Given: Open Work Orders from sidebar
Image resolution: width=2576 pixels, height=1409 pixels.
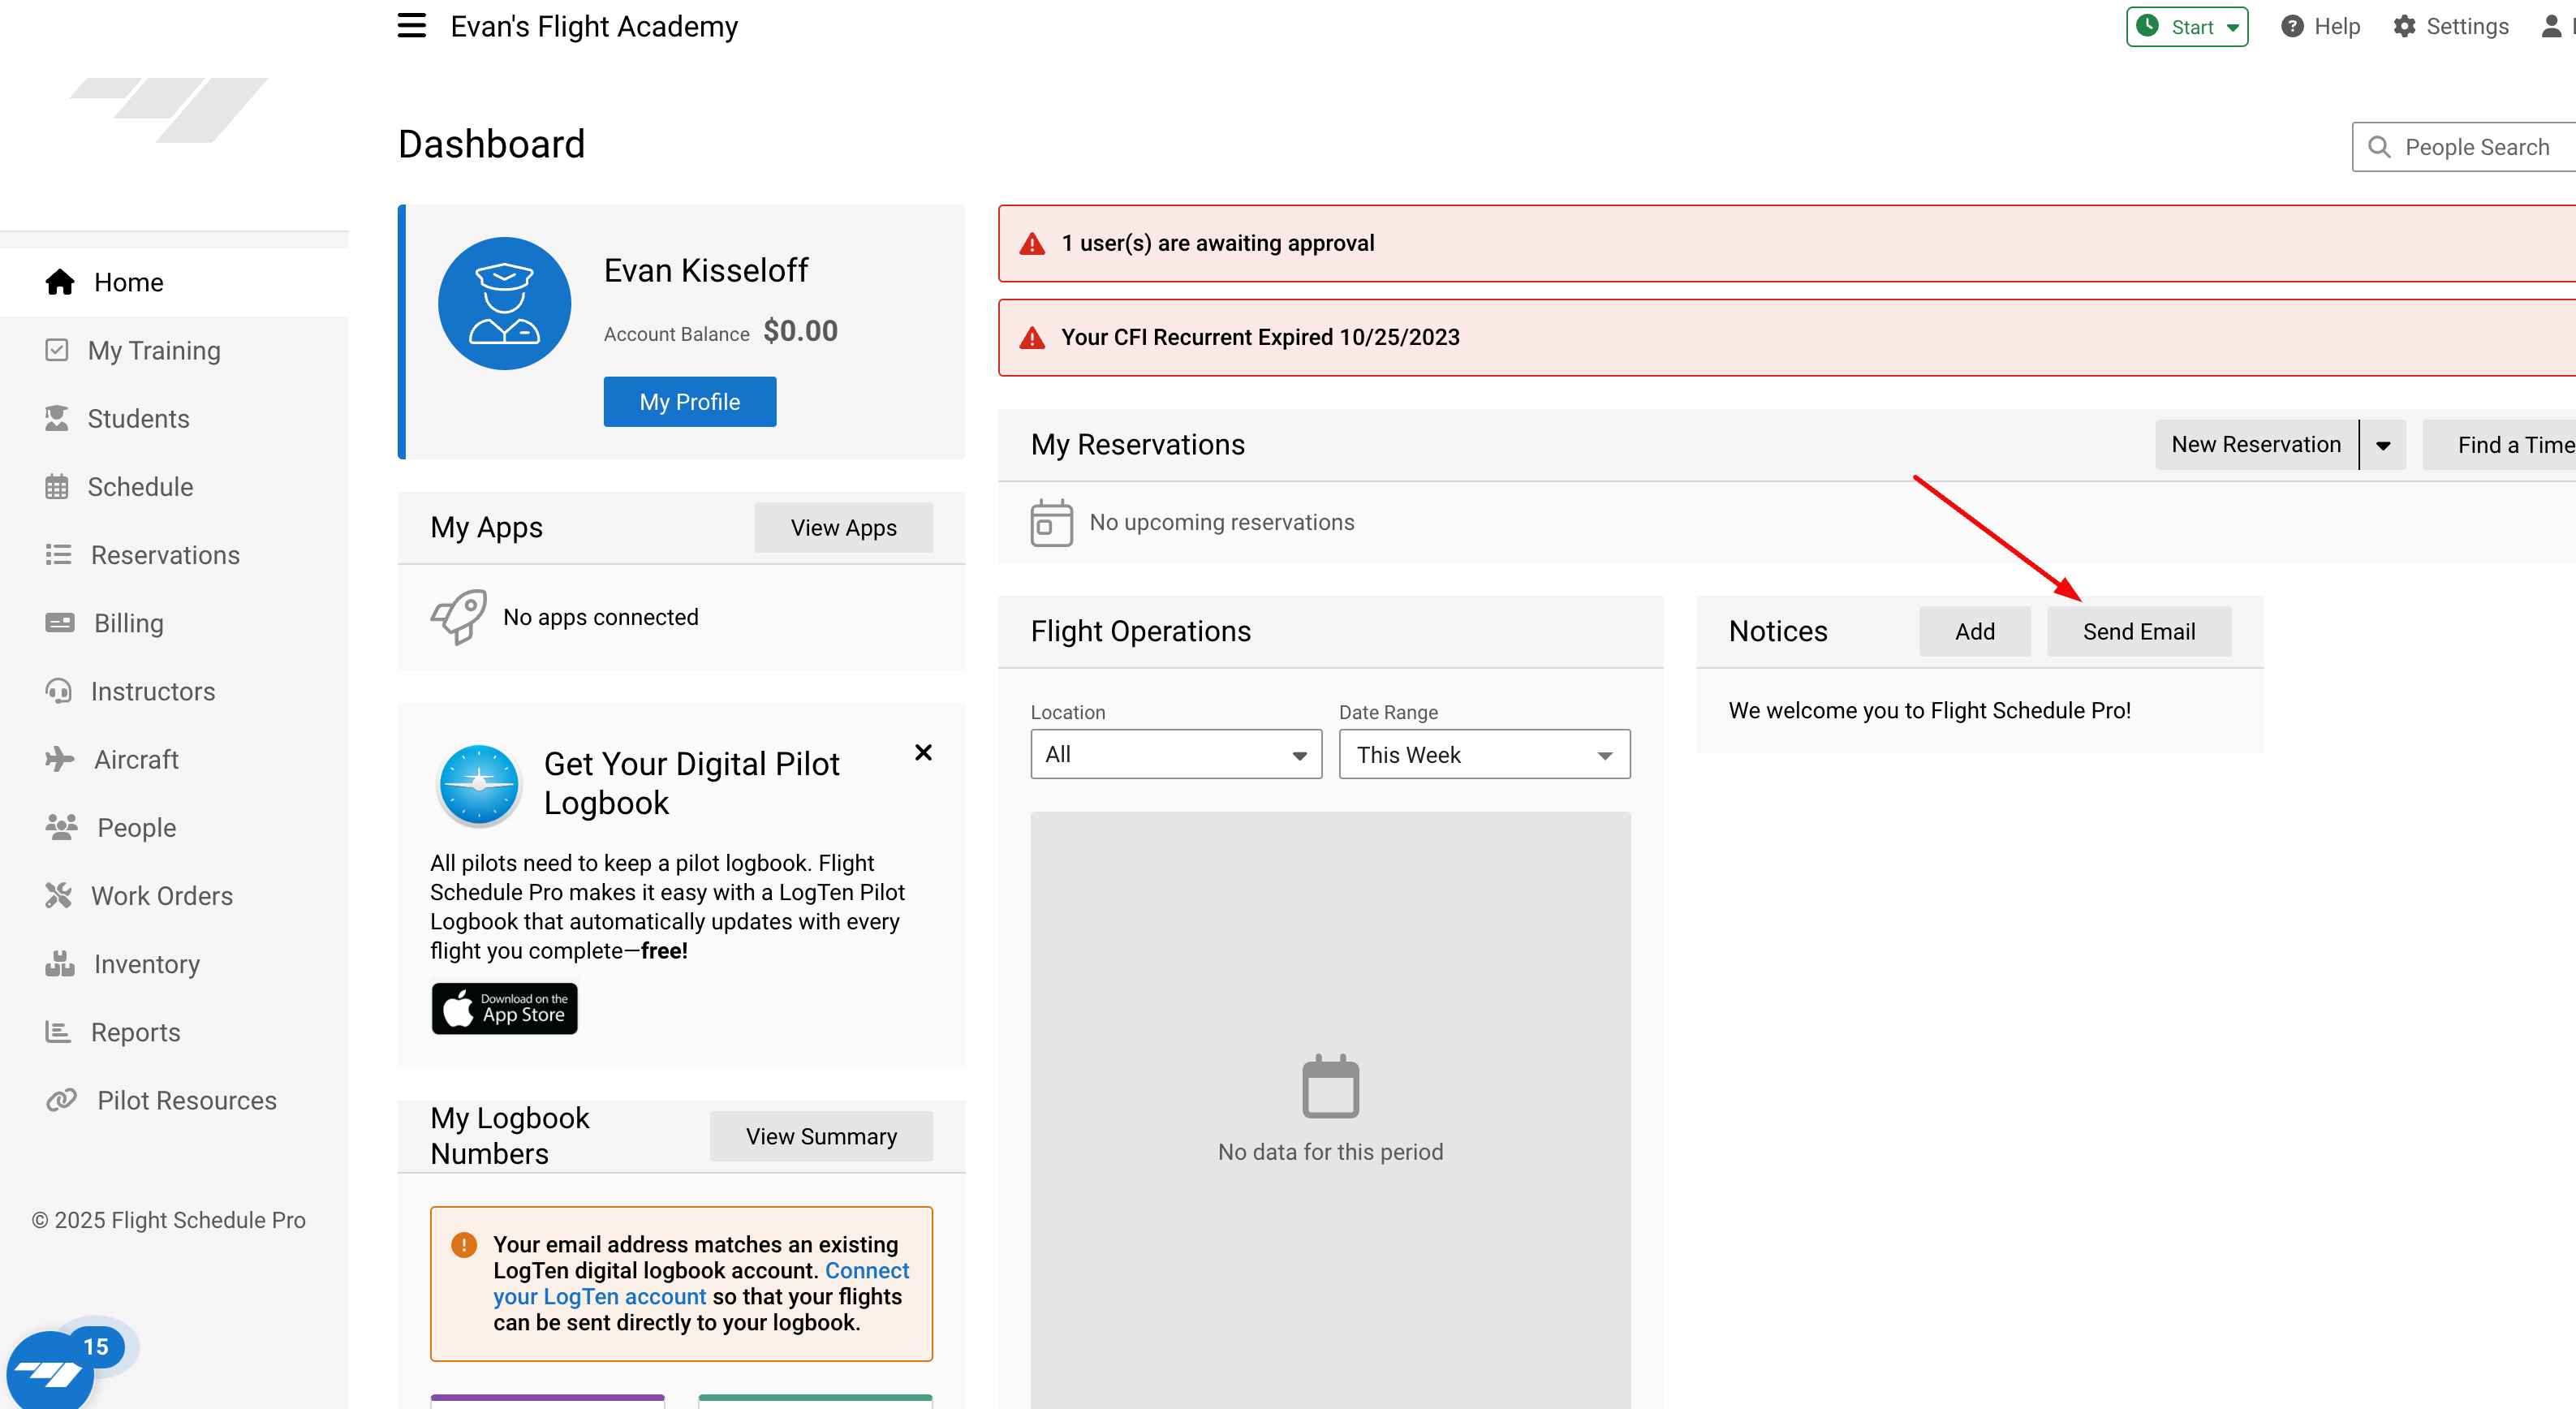Looking at the screenshot, I should coord(174,895).
